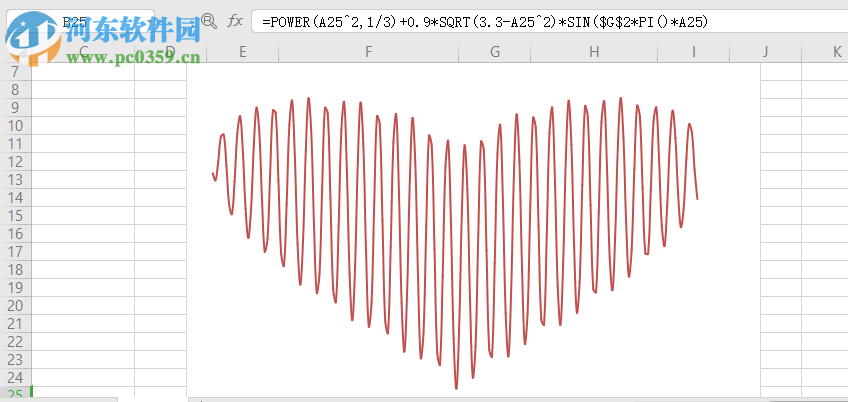This screenshot has height=402, width=848.
Task: Select column E header
Action: [x=242, y=52]
